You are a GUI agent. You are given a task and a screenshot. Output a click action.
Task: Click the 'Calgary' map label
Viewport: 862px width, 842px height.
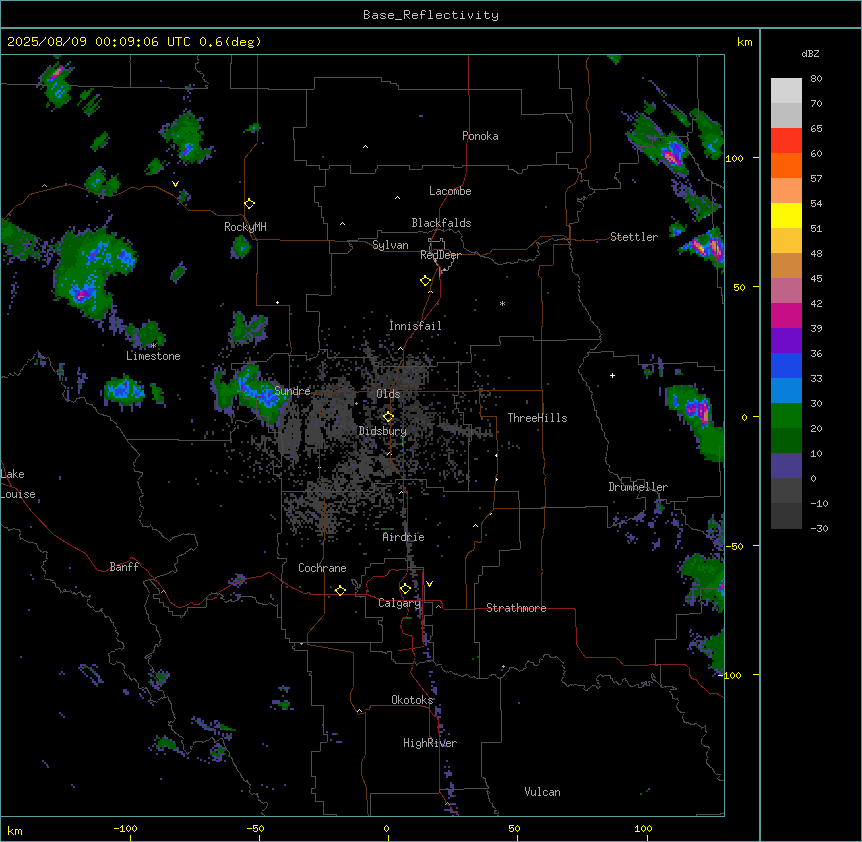pos(400,603)
